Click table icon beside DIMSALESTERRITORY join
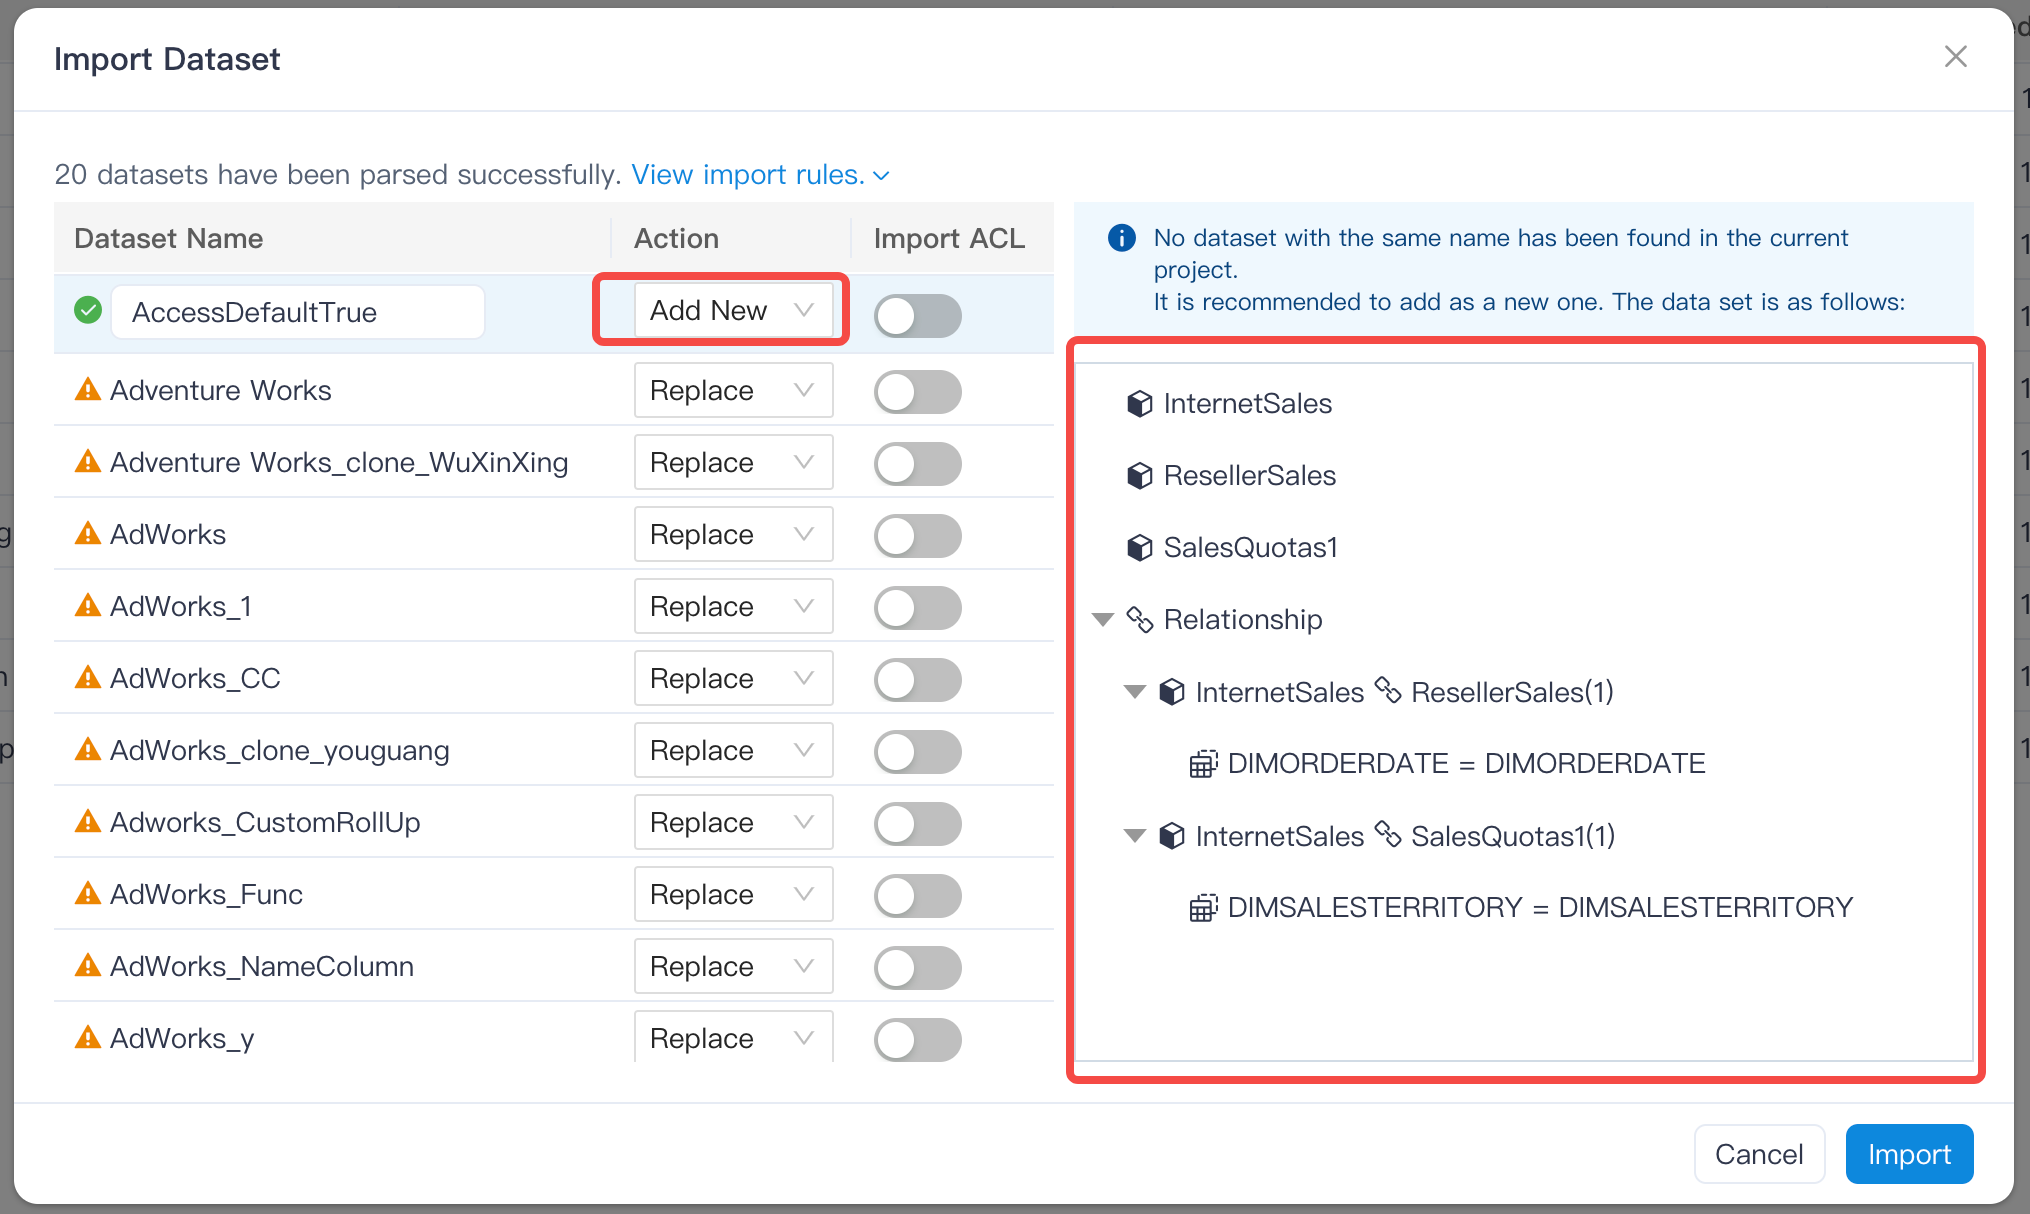2030x1214 pixels. (1203, 908)
